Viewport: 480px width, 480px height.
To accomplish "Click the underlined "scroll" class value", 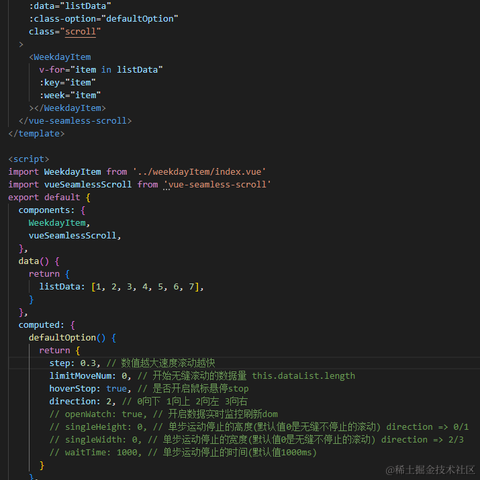I will 80,32.
